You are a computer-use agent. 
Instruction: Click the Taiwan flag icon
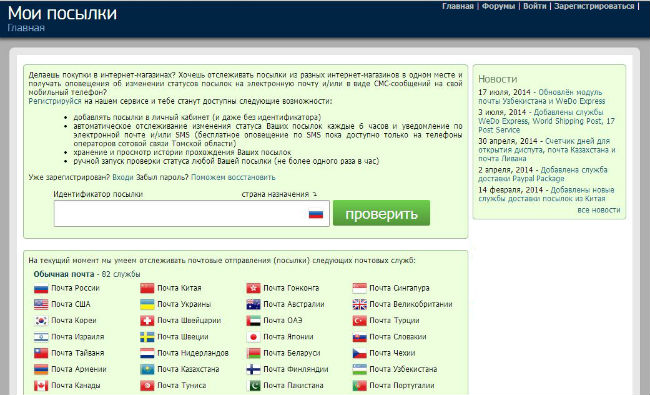(x=41, y=353)
